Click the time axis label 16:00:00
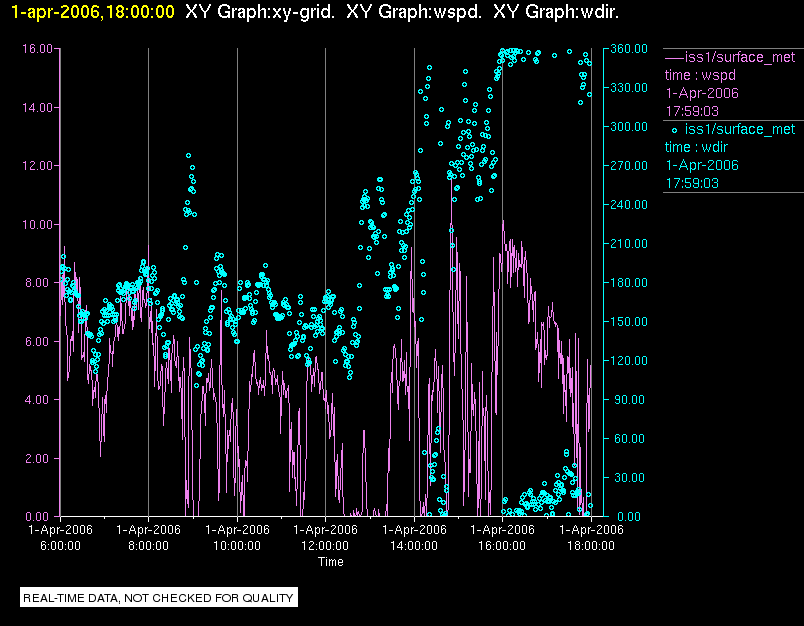The image size is (804, 626). click(x=502, y=546)
